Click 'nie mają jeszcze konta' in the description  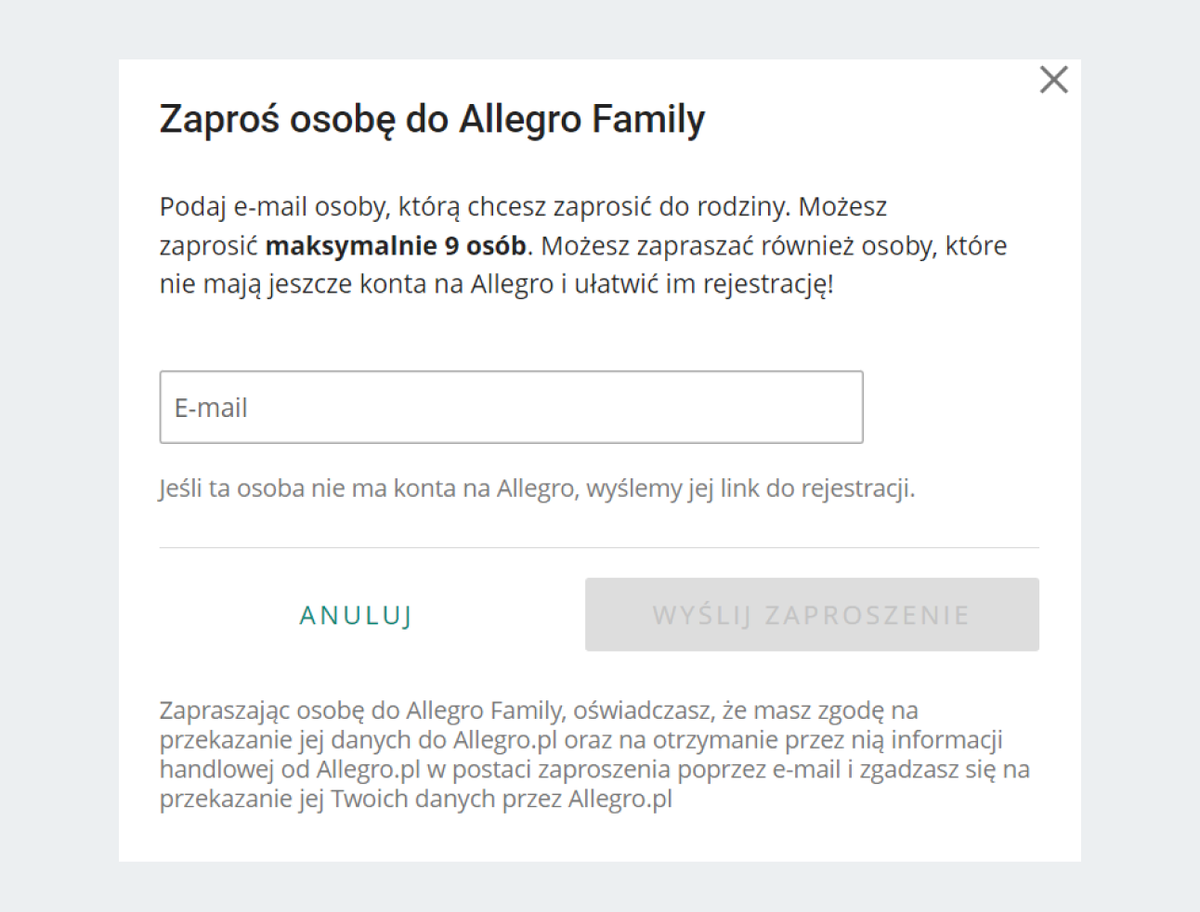[x=270, y=284]
